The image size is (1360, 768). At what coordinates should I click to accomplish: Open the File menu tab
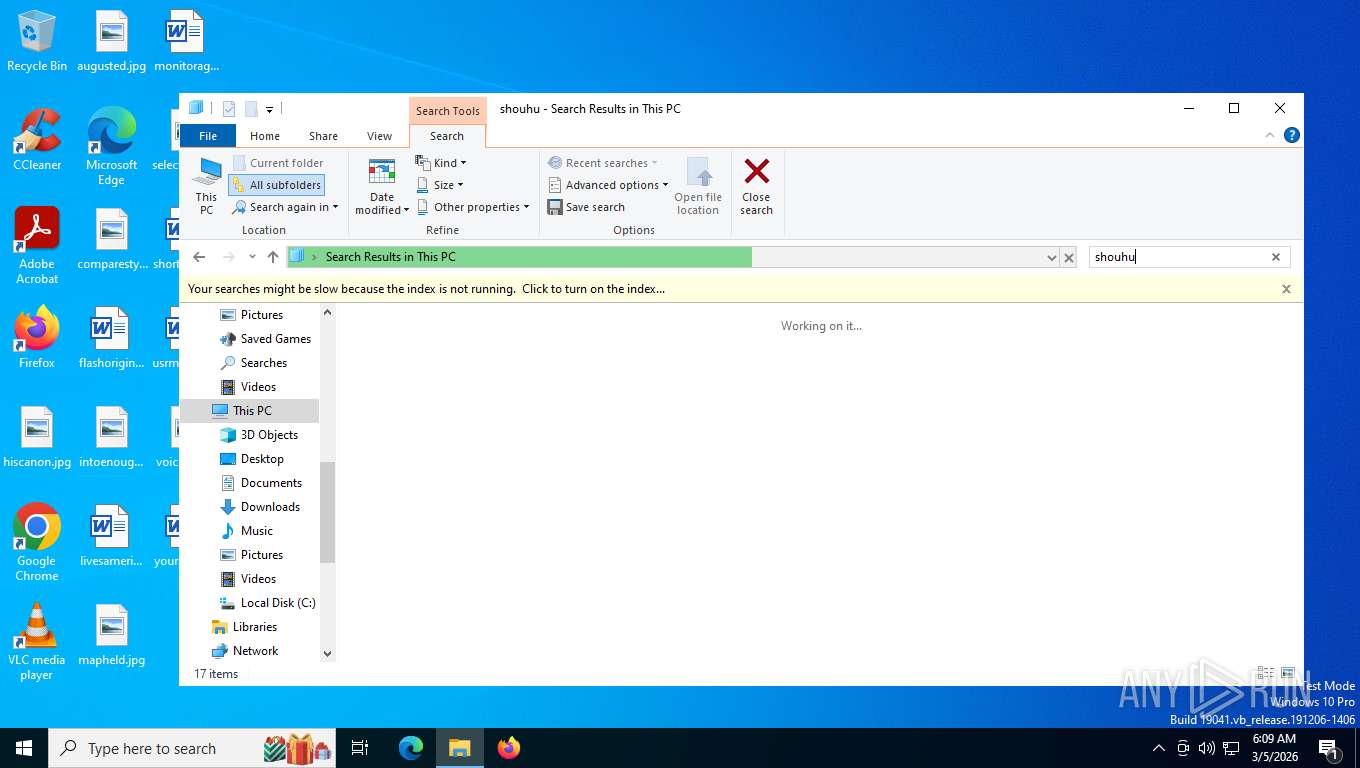pyautogui.click(x=208, y=136)
